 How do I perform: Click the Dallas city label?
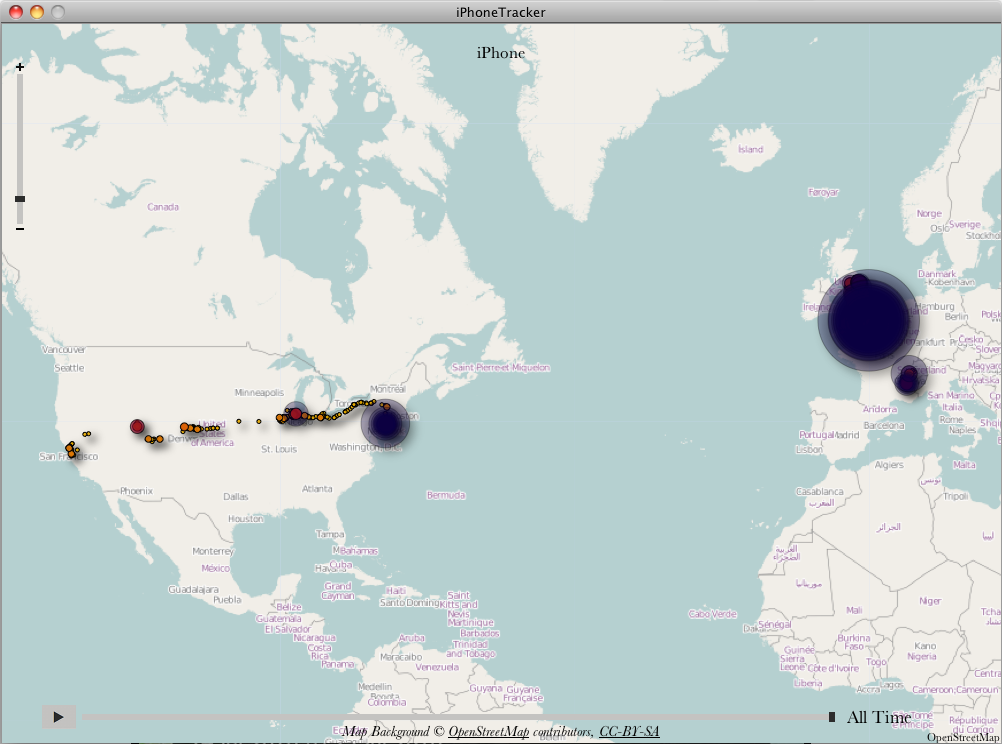pos(236,497)
